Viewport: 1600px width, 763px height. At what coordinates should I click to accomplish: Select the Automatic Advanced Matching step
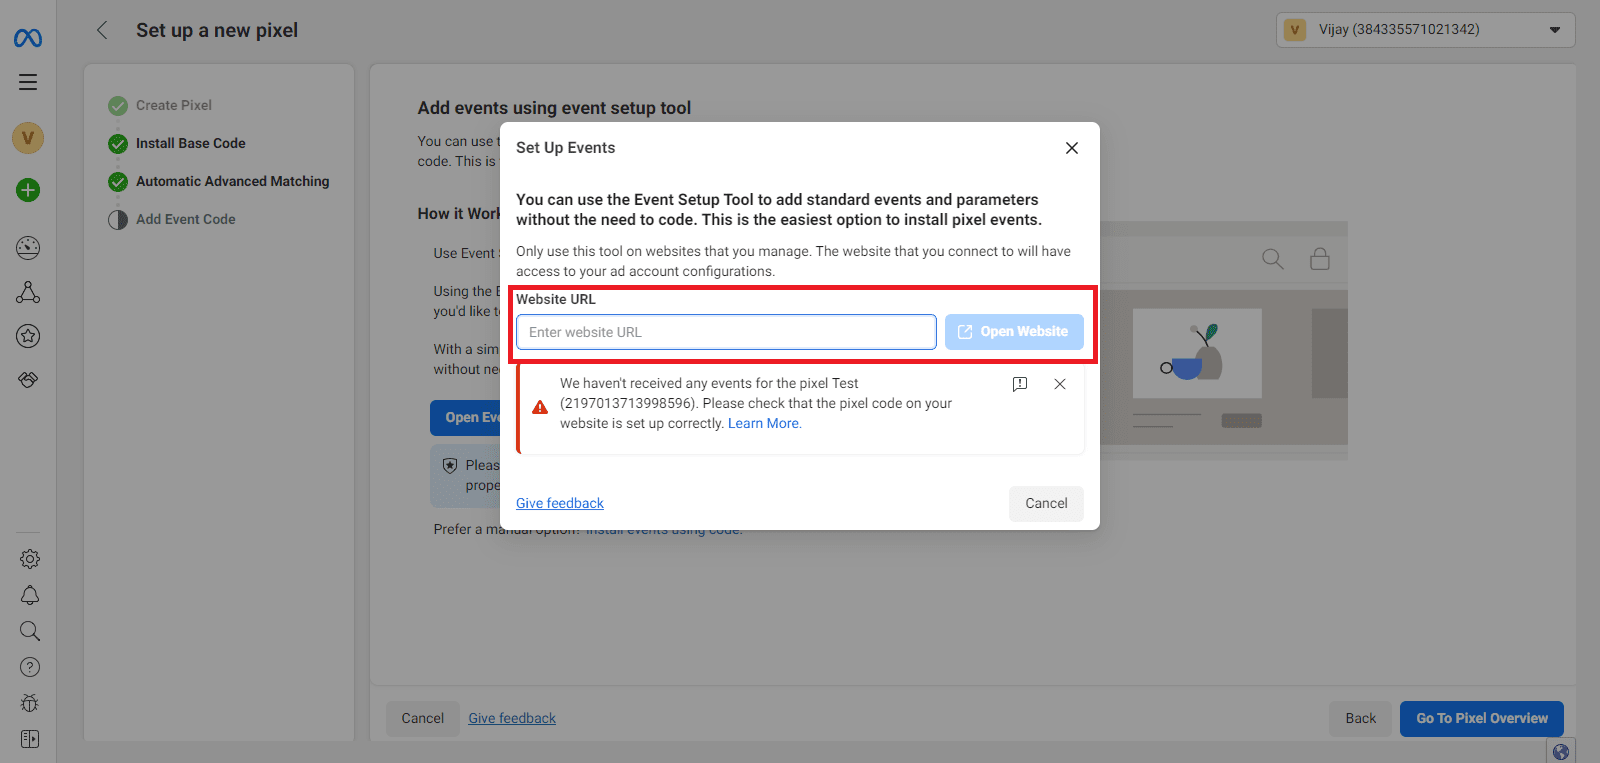pos(232,181)
